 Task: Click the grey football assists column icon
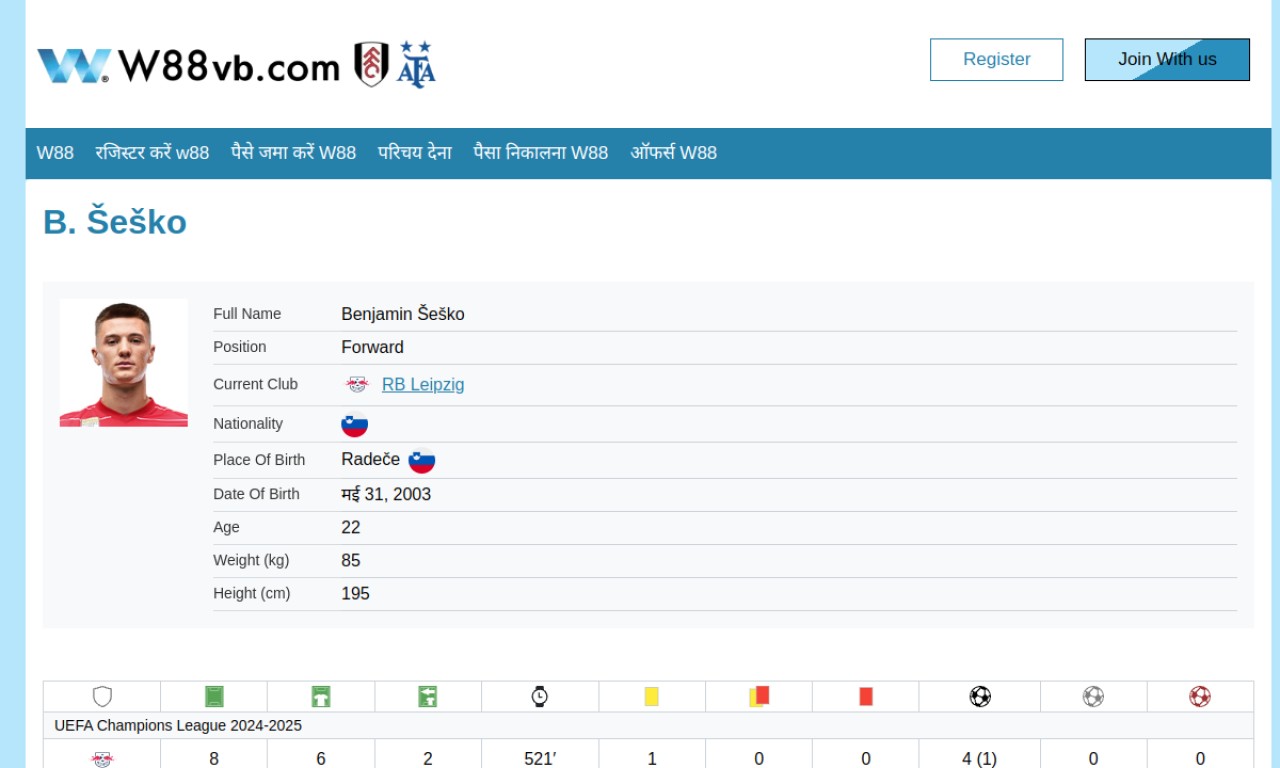[1094, 696]
